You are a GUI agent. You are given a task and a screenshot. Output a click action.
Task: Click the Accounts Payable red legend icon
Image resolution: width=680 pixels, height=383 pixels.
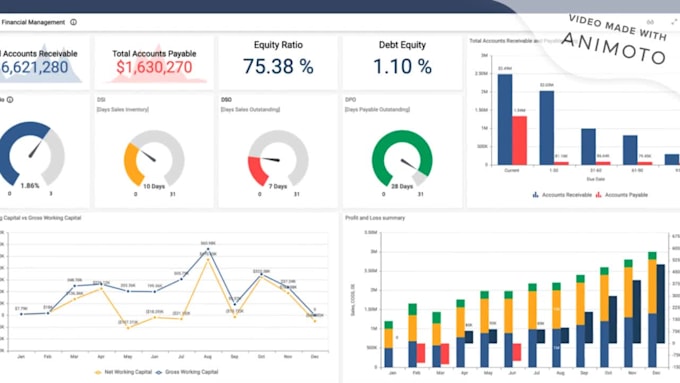pos(598,195)
